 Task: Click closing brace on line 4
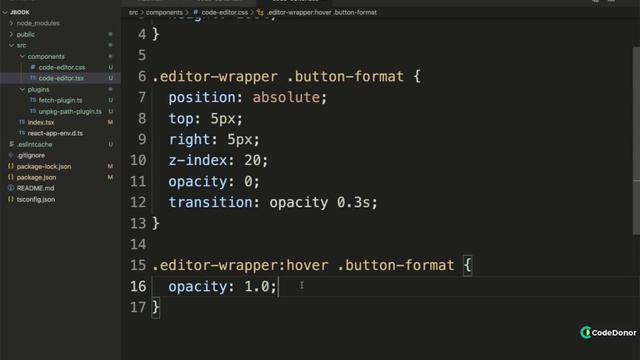tap(156, 34)
